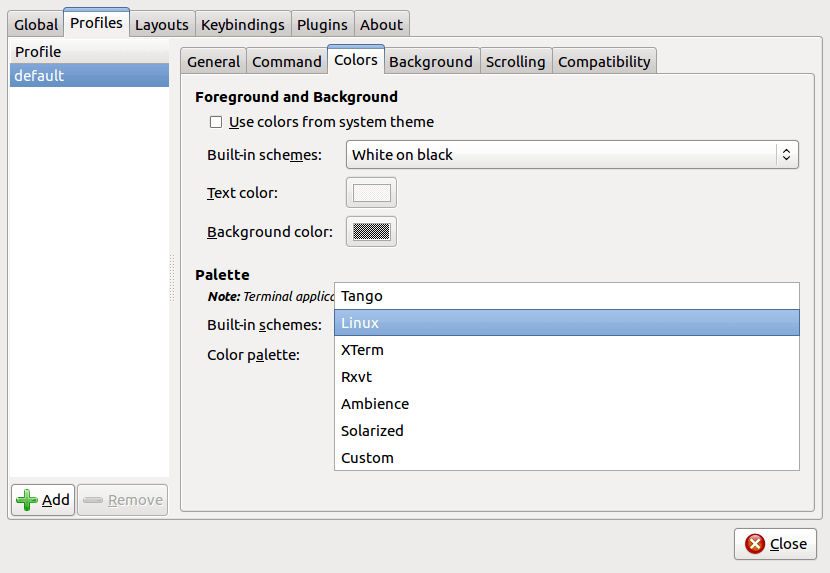Choose Linux palette scheme
Screen dimensions: 830x573
point(567,323)
